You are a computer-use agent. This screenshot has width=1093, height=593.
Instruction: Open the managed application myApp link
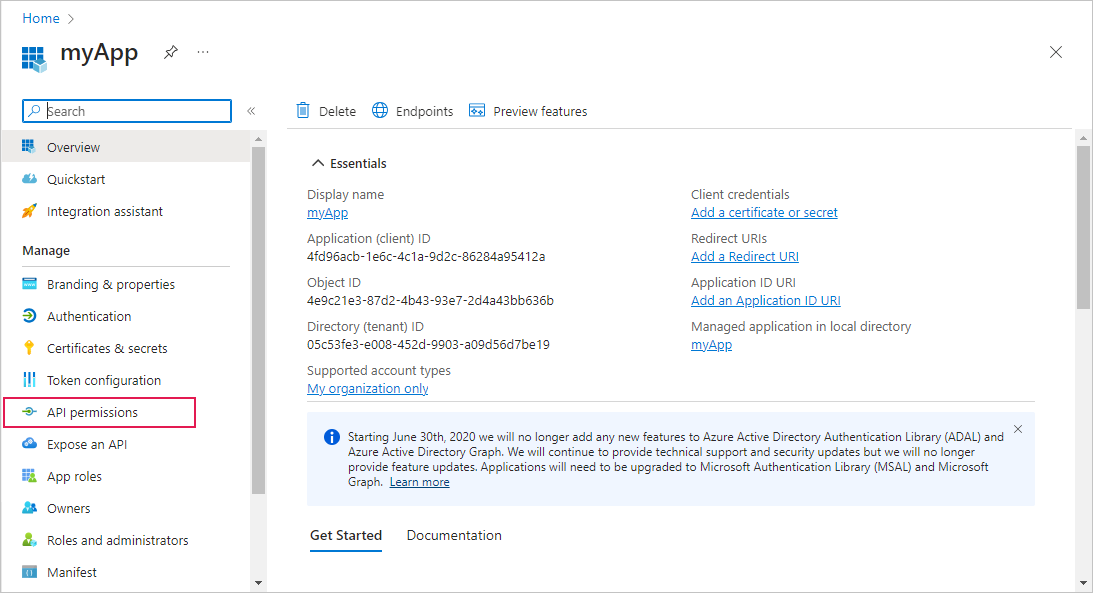(x=711, y=344)
